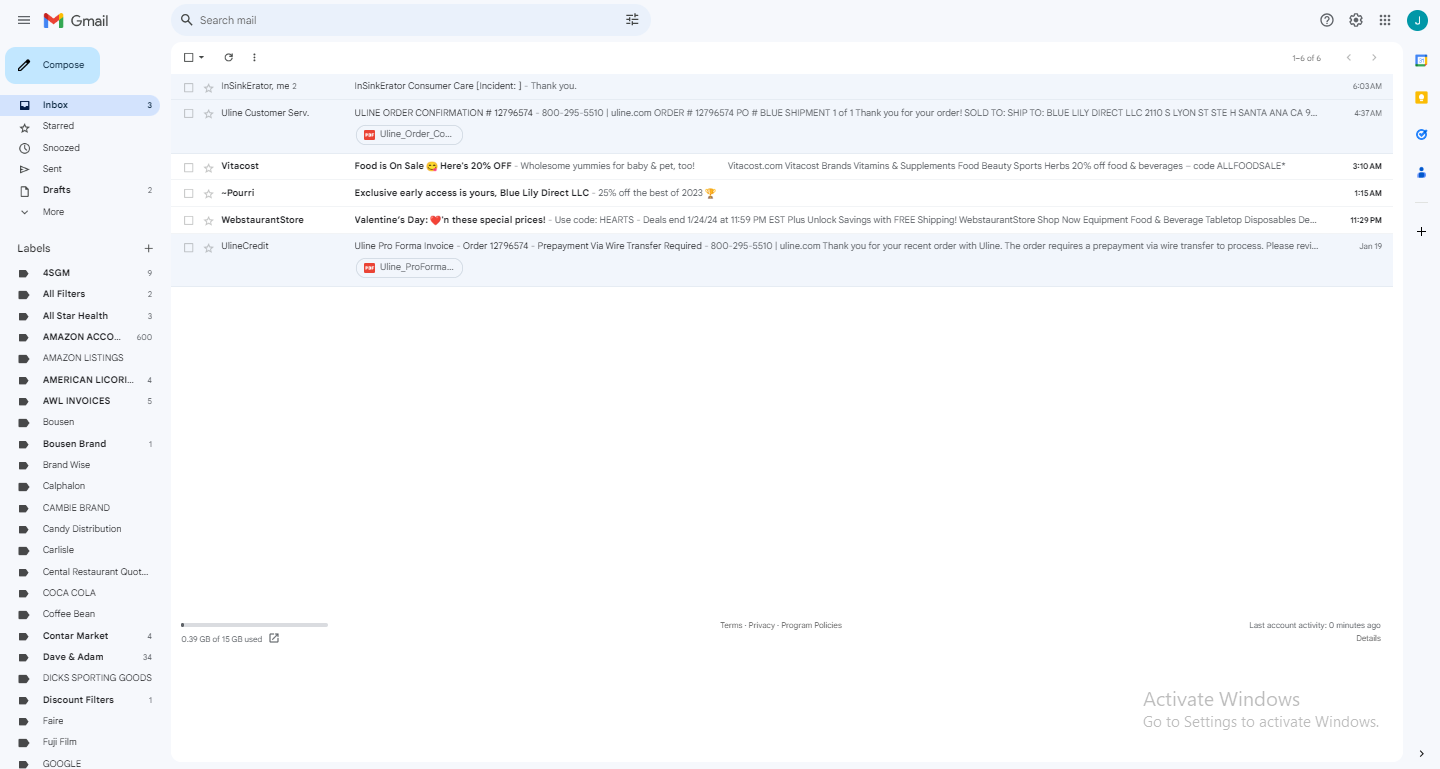The height and width of the screenshot is (769, 1440).
Task: Open Settings gear icon
Action: [1356, 20]
